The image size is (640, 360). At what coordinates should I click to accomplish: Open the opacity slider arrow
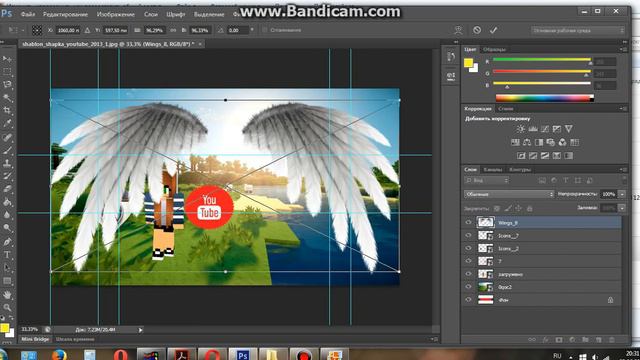point(622,194)
